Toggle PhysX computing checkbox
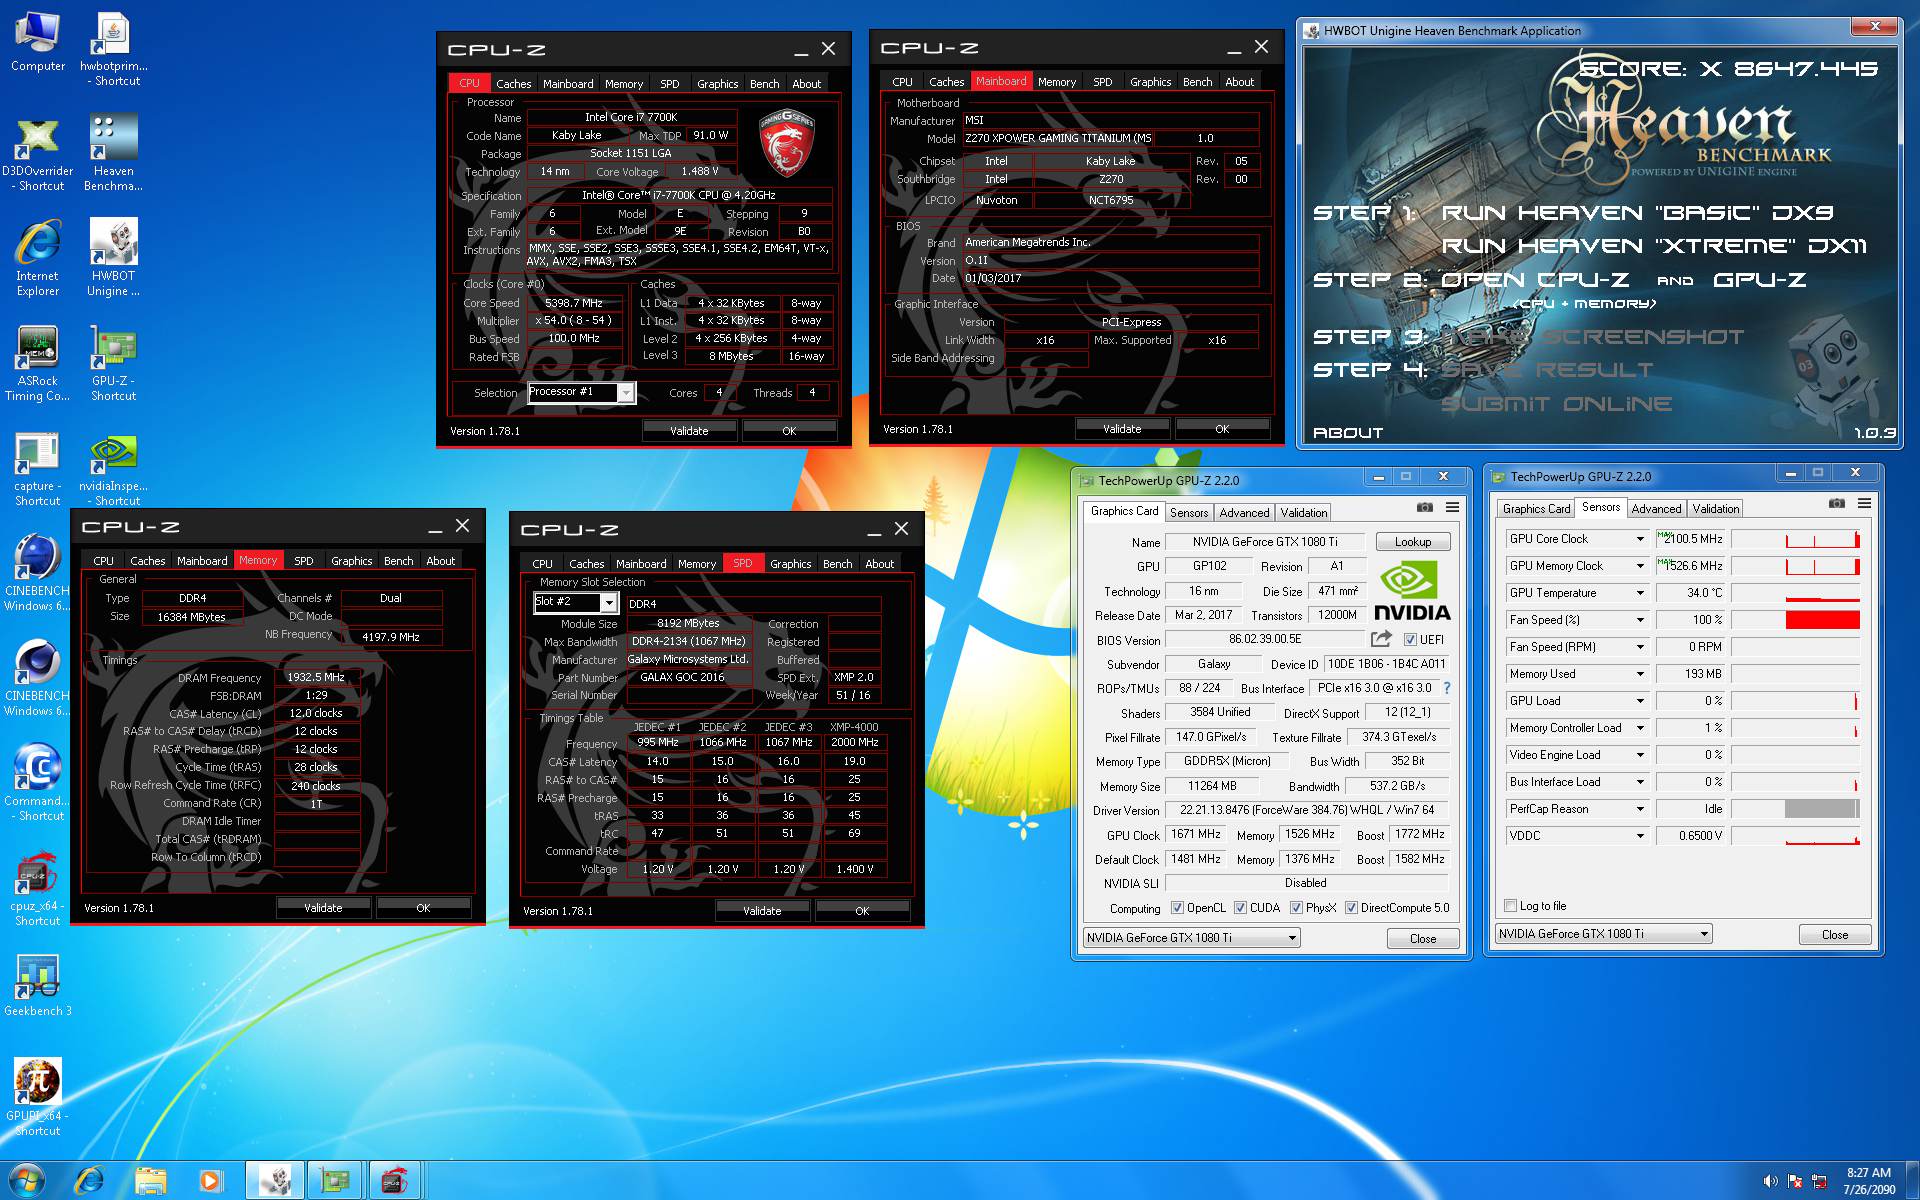 [x=1296, y=908]
